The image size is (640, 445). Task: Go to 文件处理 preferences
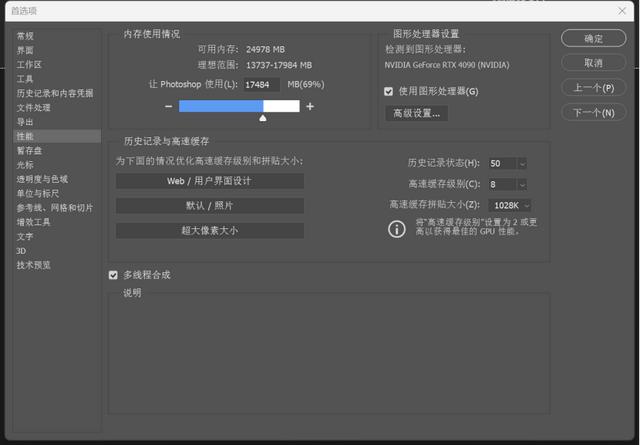[x=33, y=107]
